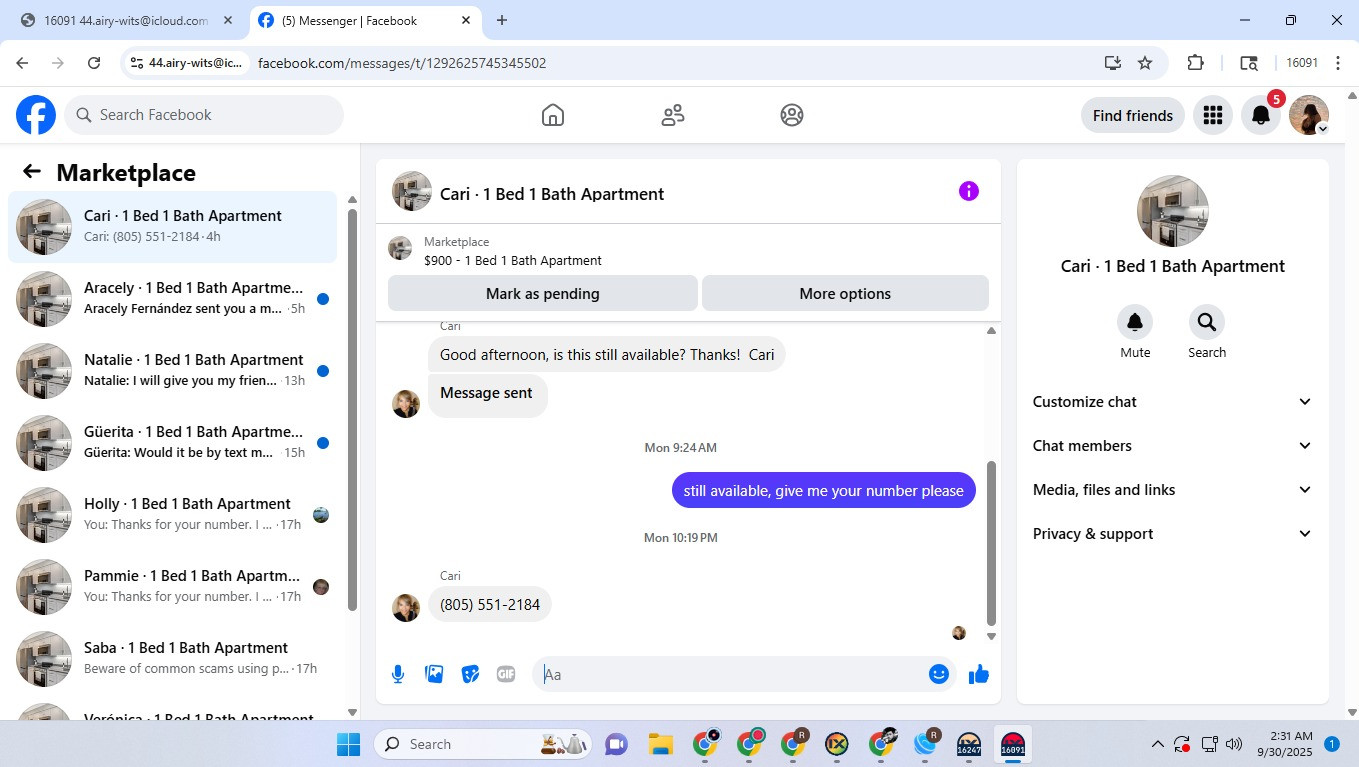This screenshot has height=767, width=1359.
Task: Choose a GIF icon
Action: coord(506,674)
